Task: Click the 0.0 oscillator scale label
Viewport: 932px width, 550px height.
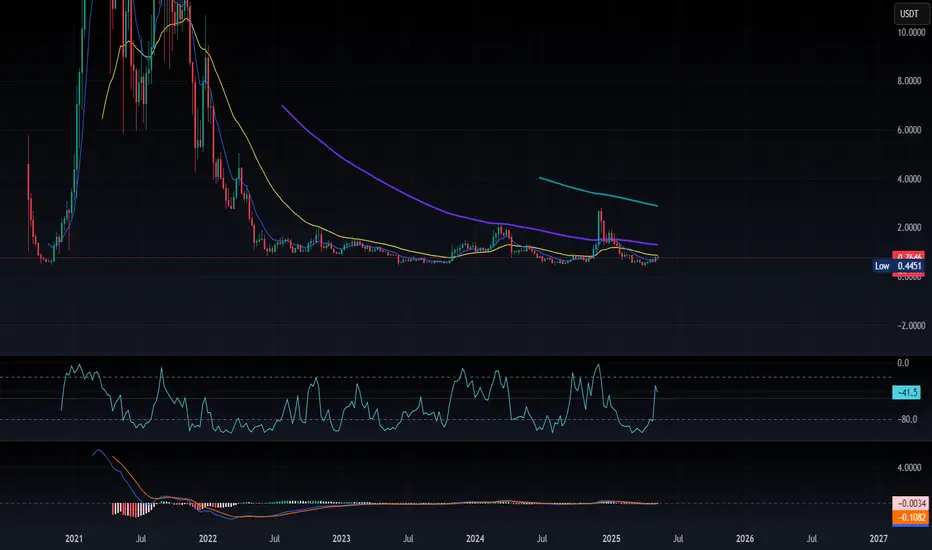Action: coord(903,363)
